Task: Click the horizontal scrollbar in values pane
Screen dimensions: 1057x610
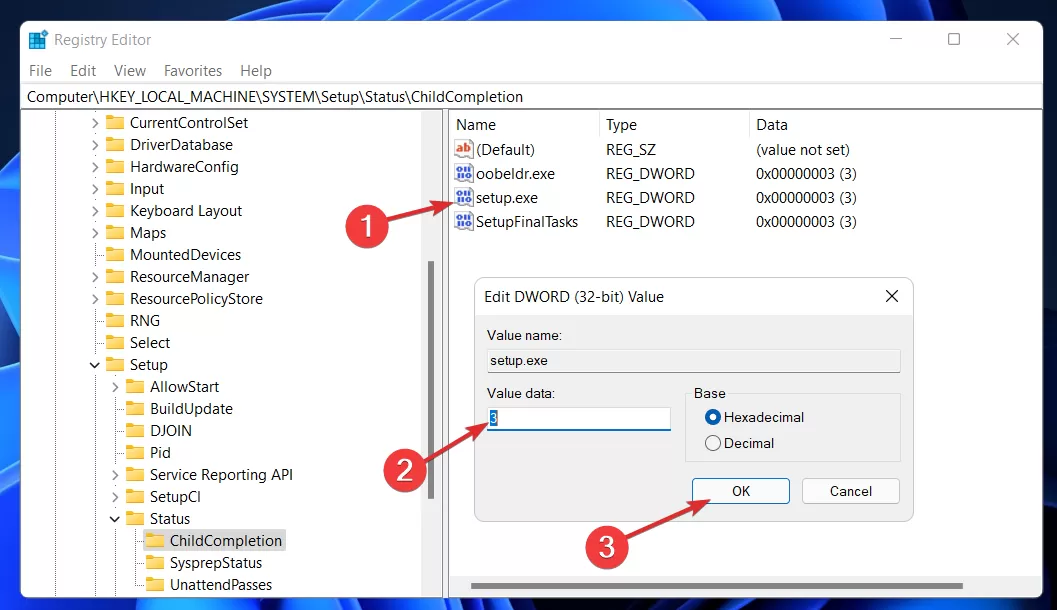Action: (x=717, y=586)
